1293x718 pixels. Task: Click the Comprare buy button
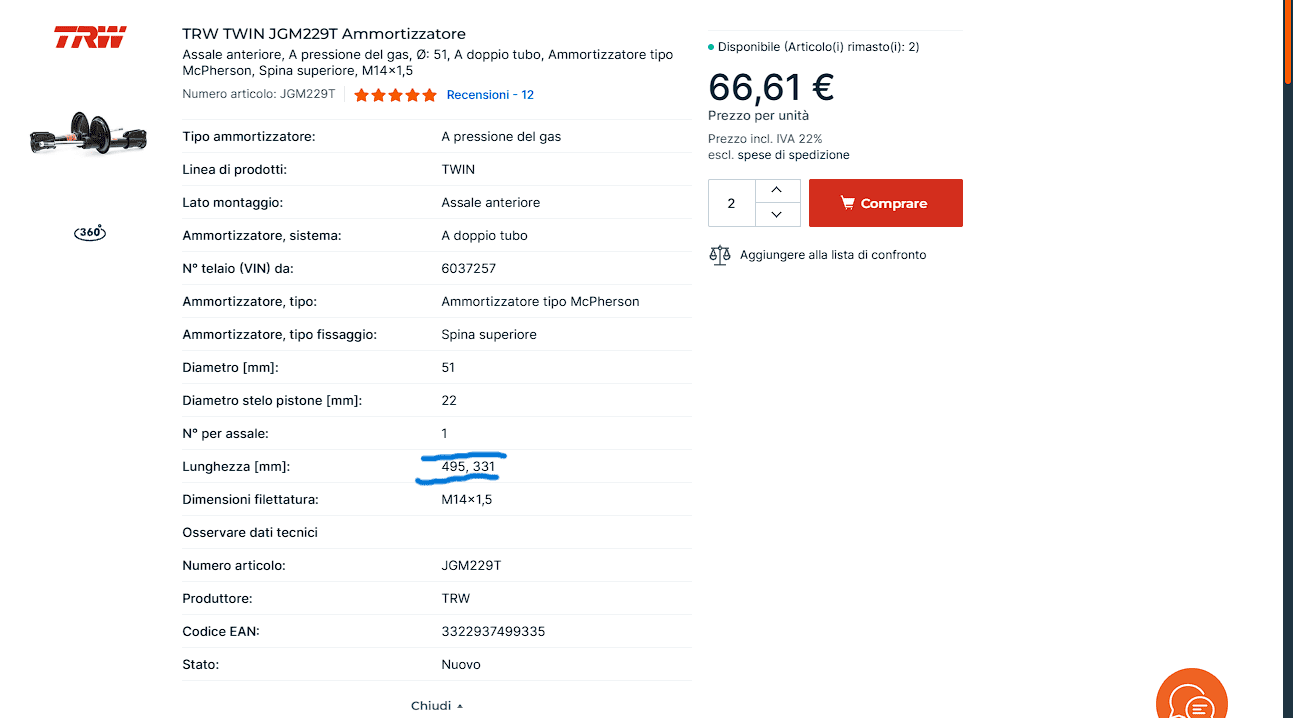click(886, 203)
